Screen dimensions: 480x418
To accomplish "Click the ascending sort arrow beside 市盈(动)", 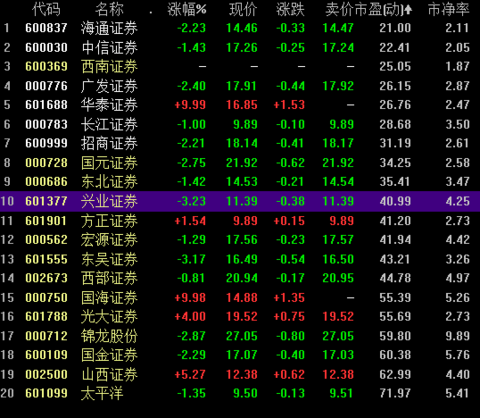I will tap(408, 10).
